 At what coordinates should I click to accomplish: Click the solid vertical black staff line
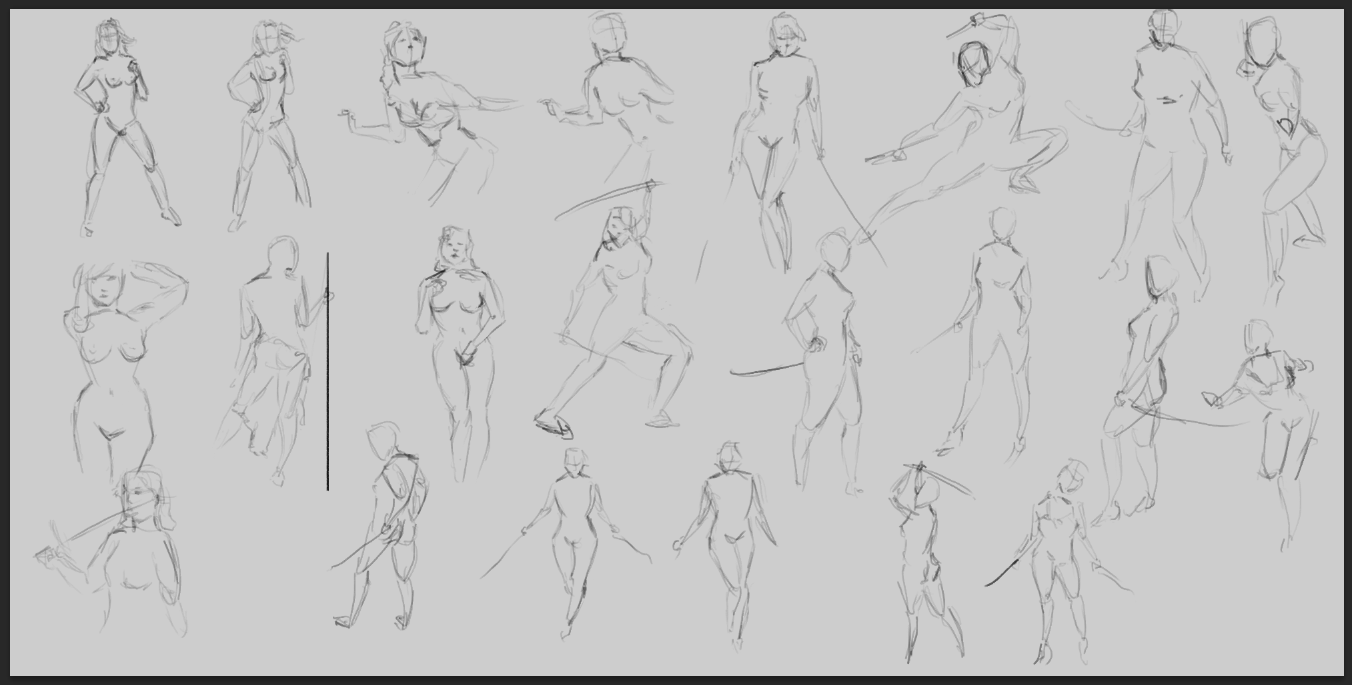(327, 371)
